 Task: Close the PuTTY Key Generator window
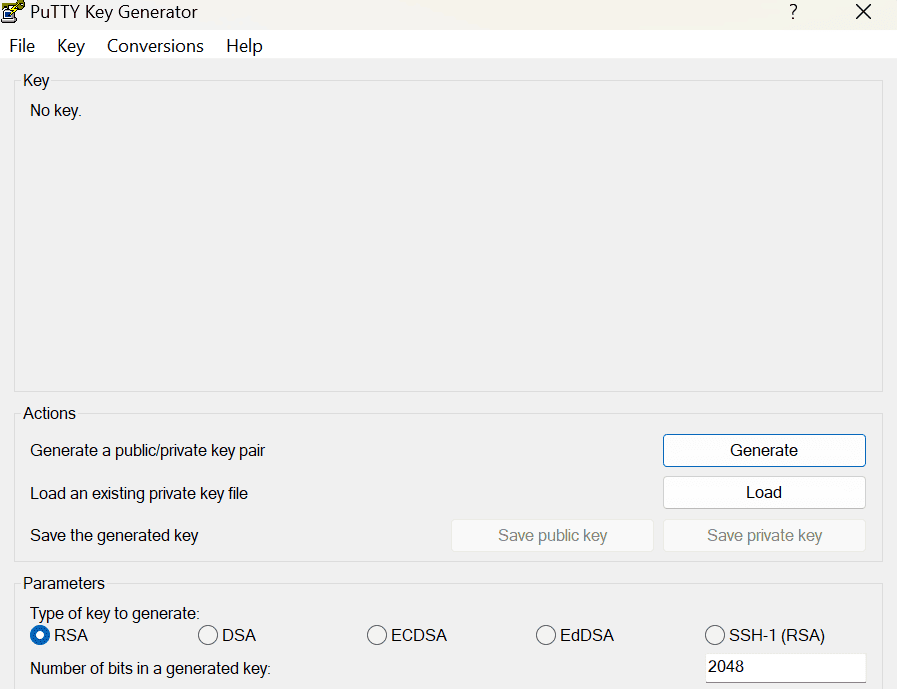click(863, 13)
